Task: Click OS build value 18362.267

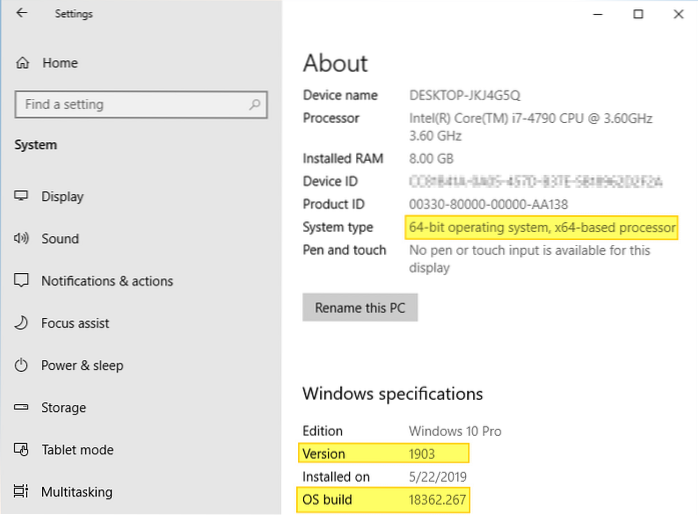Action: [437, 499]
